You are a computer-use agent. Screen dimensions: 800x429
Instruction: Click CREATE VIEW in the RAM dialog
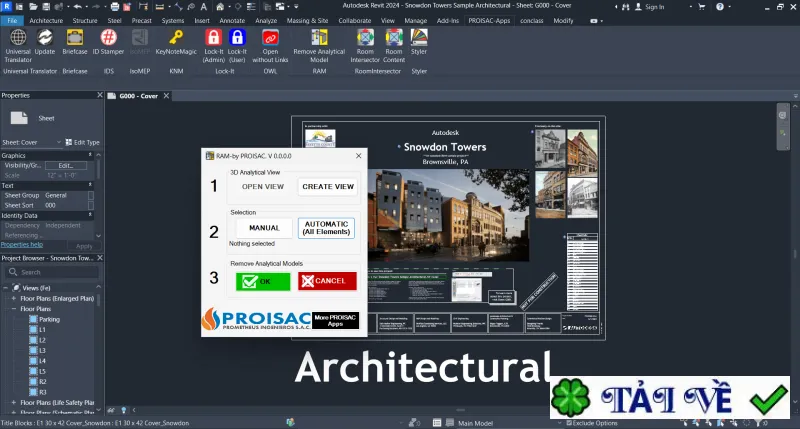click(x=328, y=187)
